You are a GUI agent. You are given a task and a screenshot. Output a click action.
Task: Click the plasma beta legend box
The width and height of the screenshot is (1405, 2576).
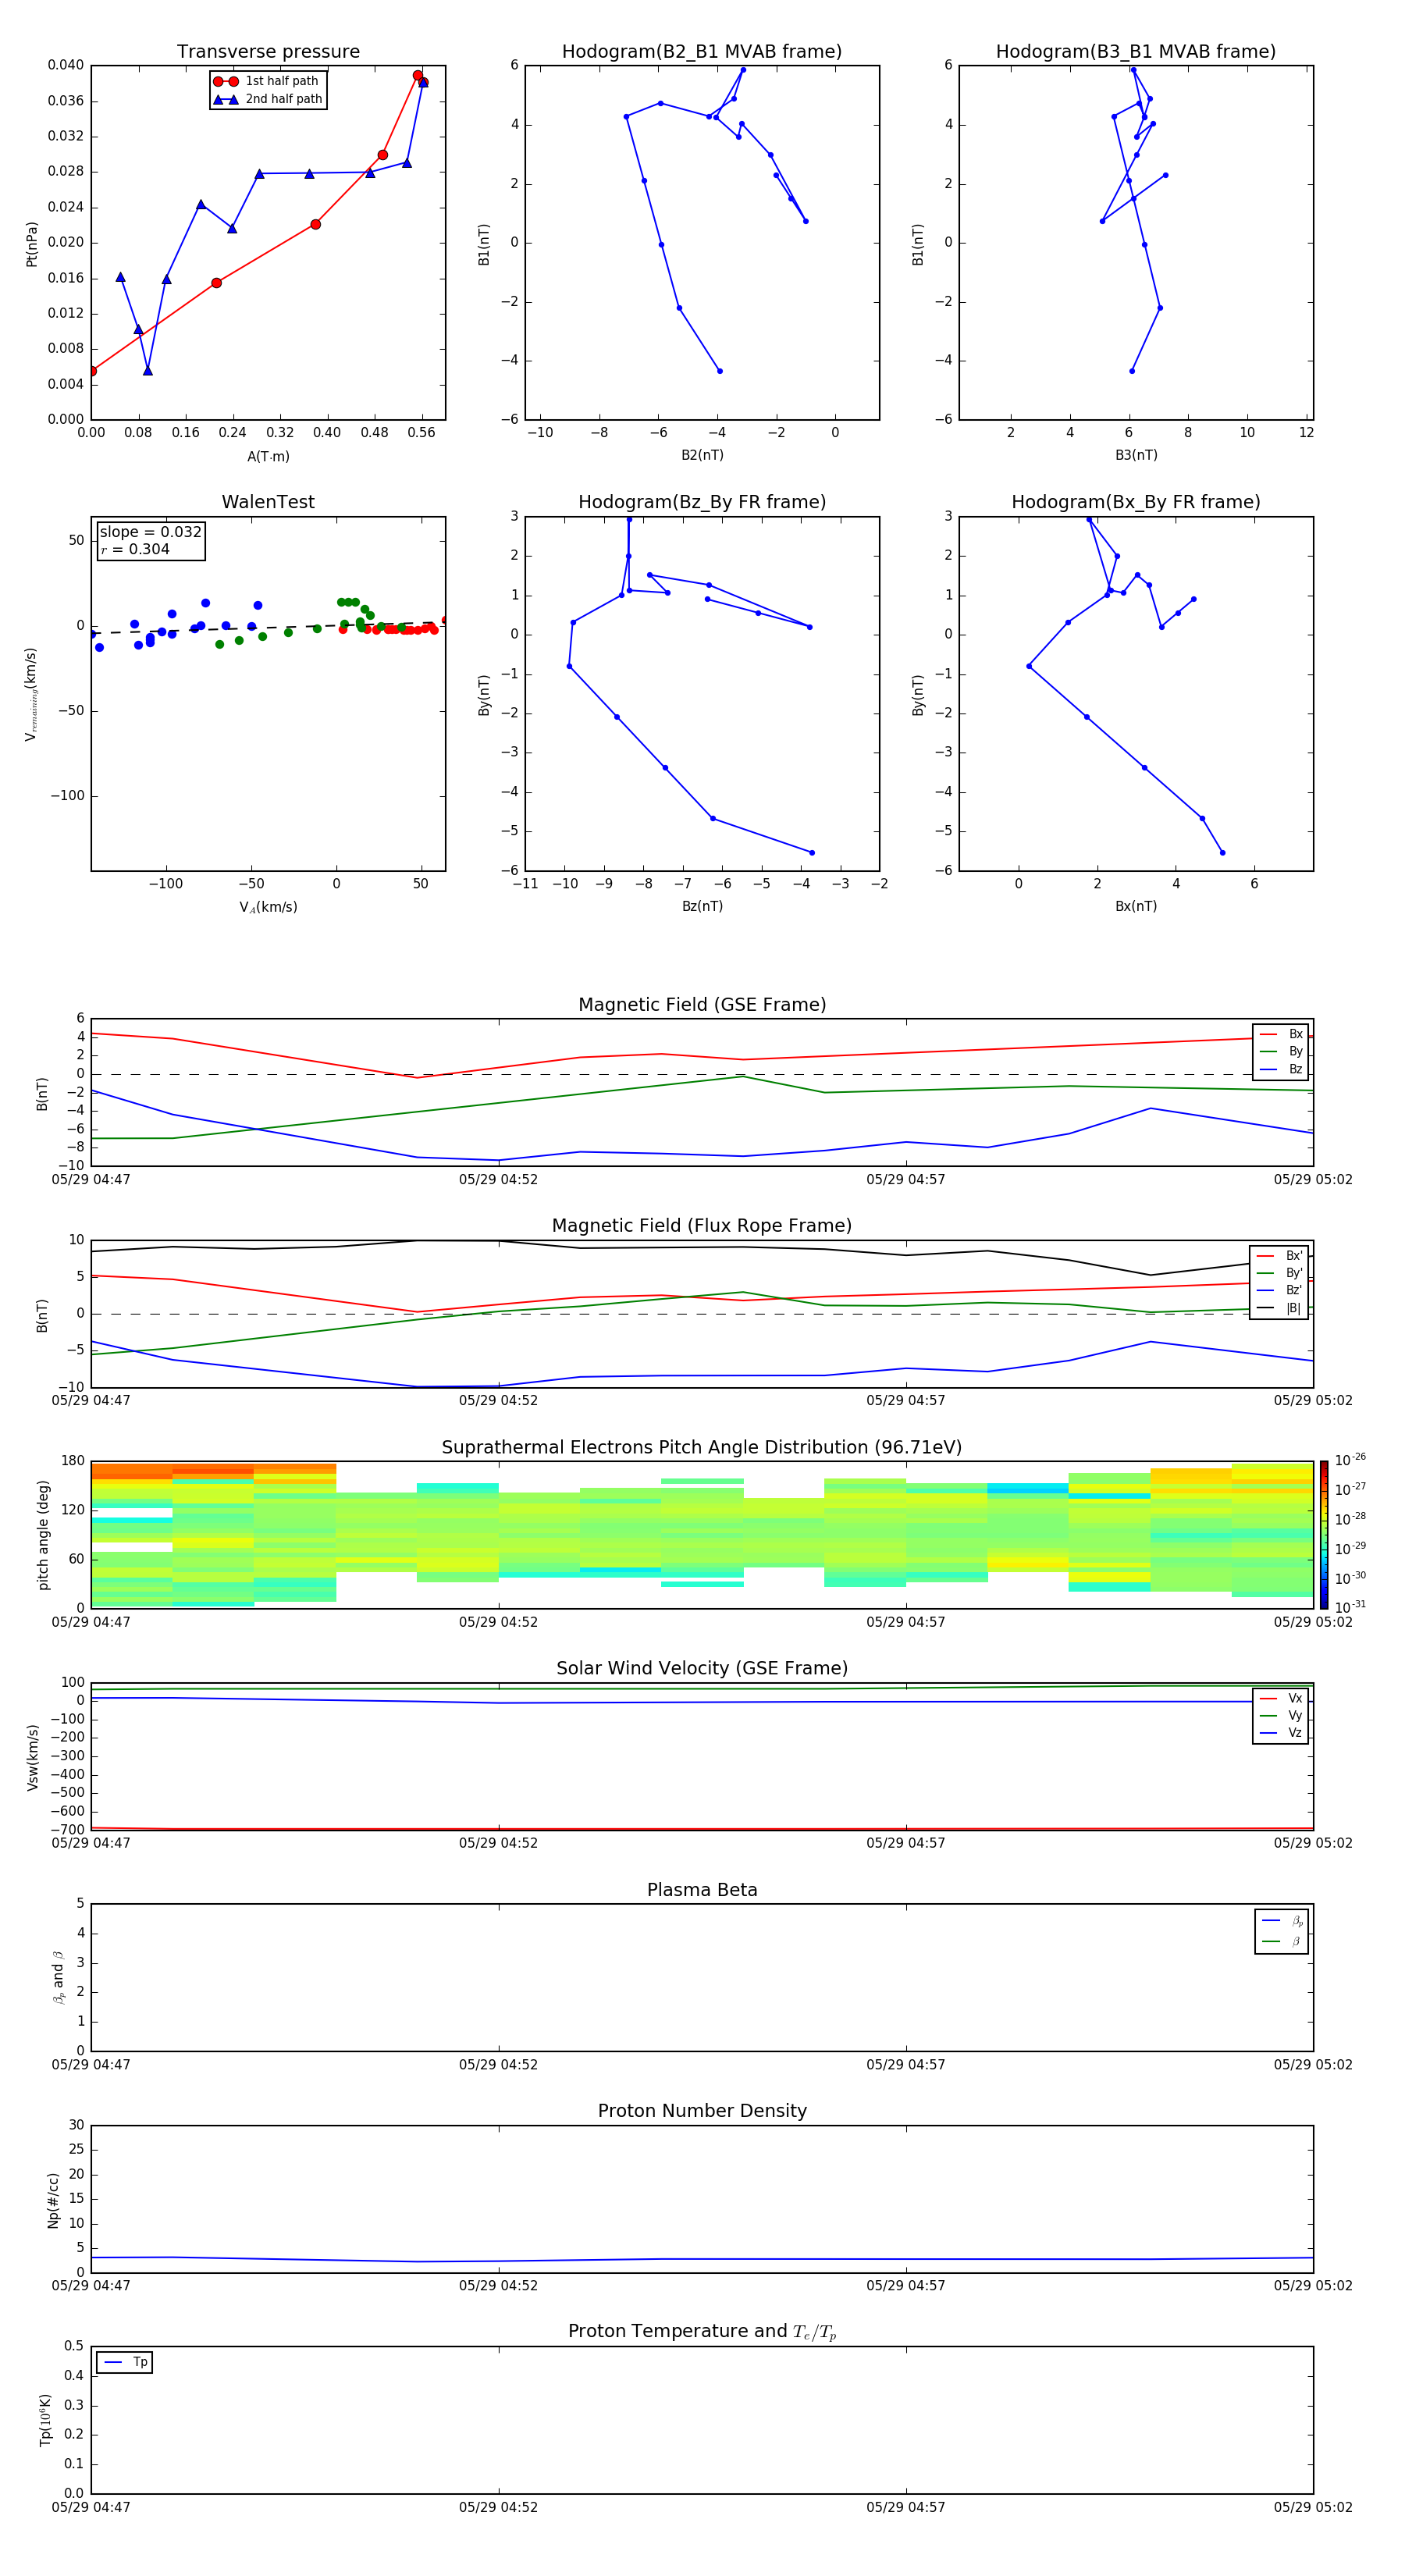[1281, 1931]
